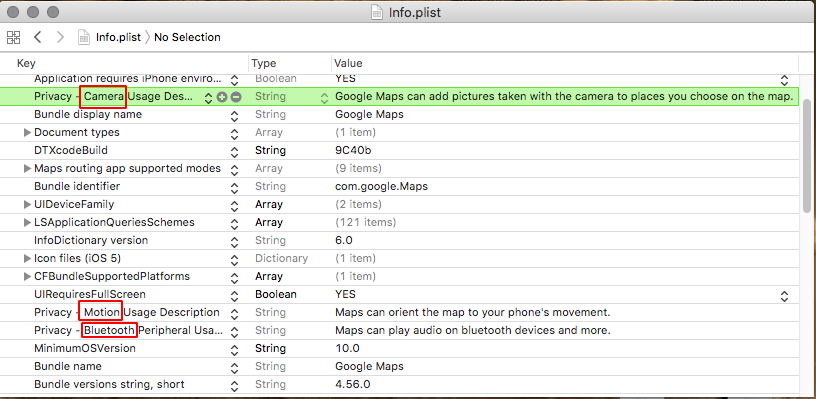Open key stepper for Bluetooth Peripheral Usage

[234, 331]
